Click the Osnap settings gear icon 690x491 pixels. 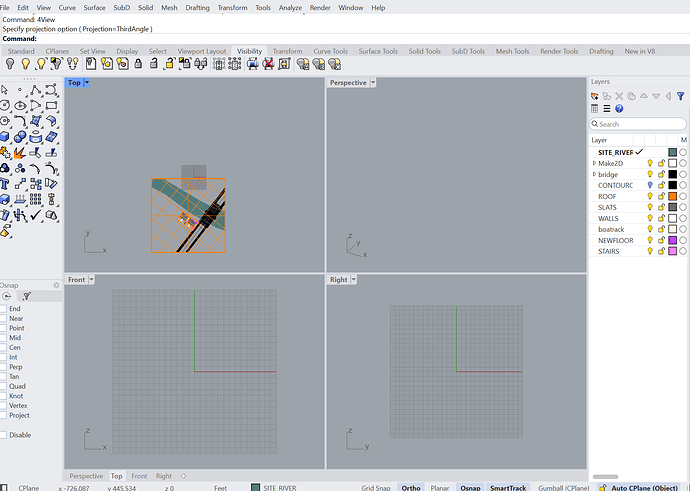click(x=56, y=285)
